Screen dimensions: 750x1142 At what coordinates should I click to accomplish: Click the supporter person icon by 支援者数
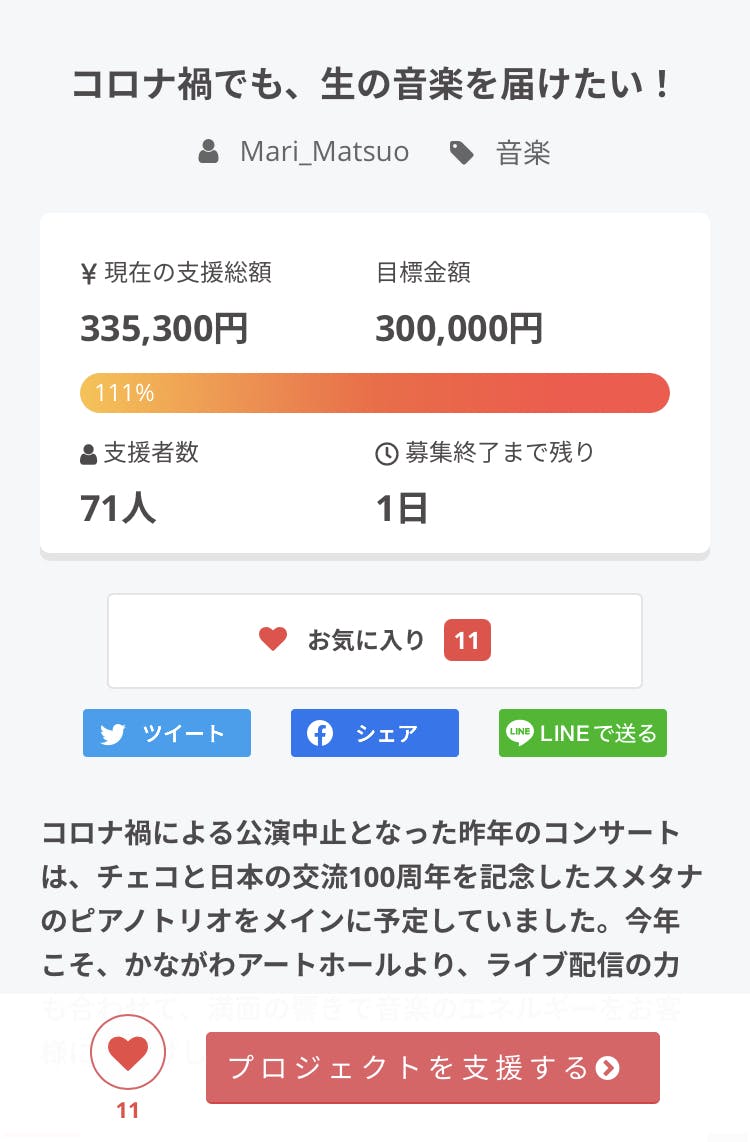[x=88, y=454]
